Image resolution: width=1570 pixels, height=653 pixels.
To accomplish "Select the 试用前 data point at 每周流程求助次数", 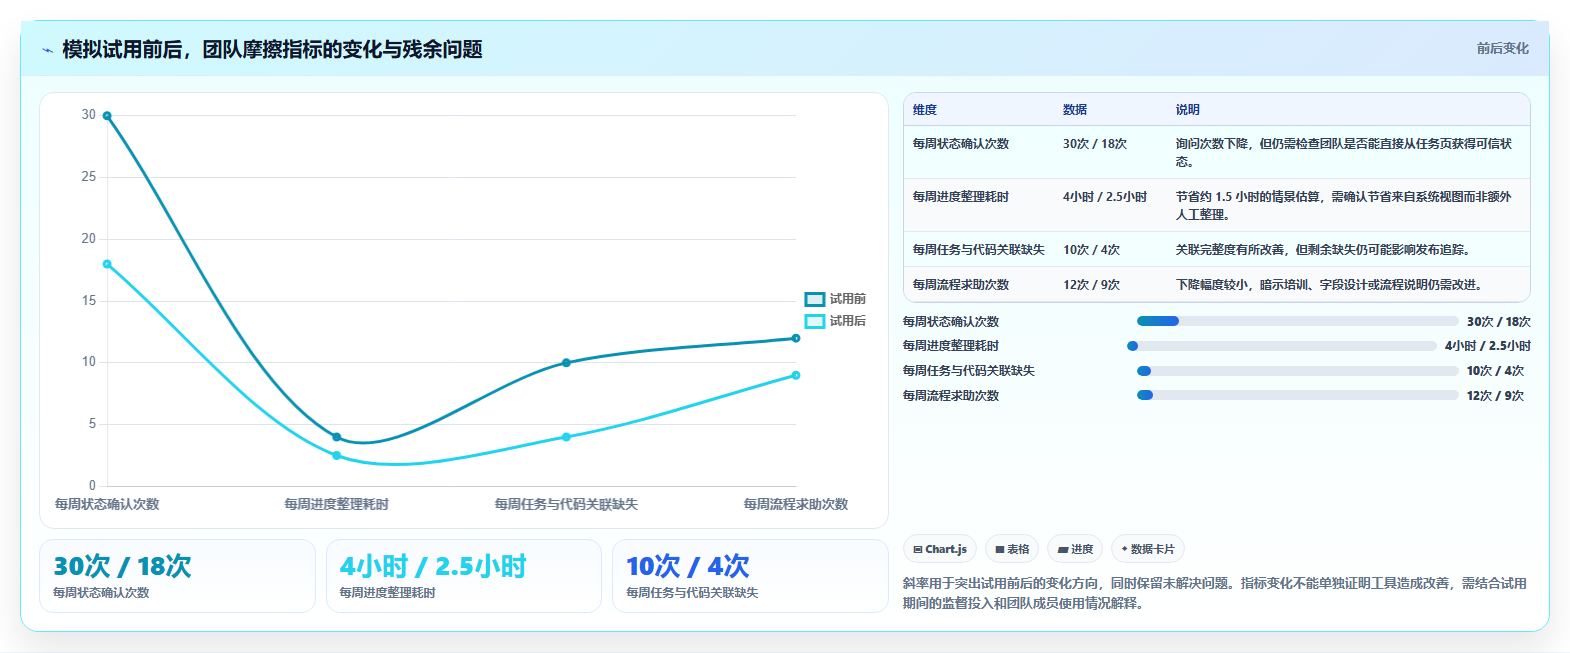I will pyautogui.click(x=796, y=338).
